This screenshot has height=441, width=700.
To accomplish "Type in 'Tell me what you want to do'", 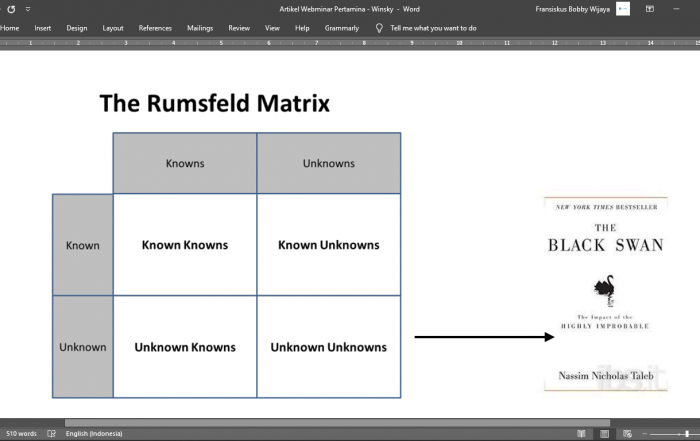I will [x=433, y=28].
